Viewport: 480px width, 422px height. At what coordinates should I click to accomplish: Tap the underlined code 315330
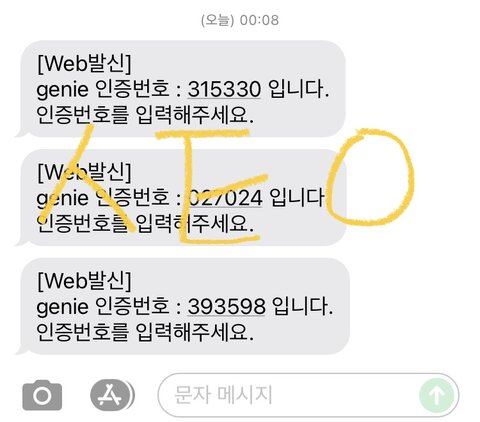coord(224,89)
